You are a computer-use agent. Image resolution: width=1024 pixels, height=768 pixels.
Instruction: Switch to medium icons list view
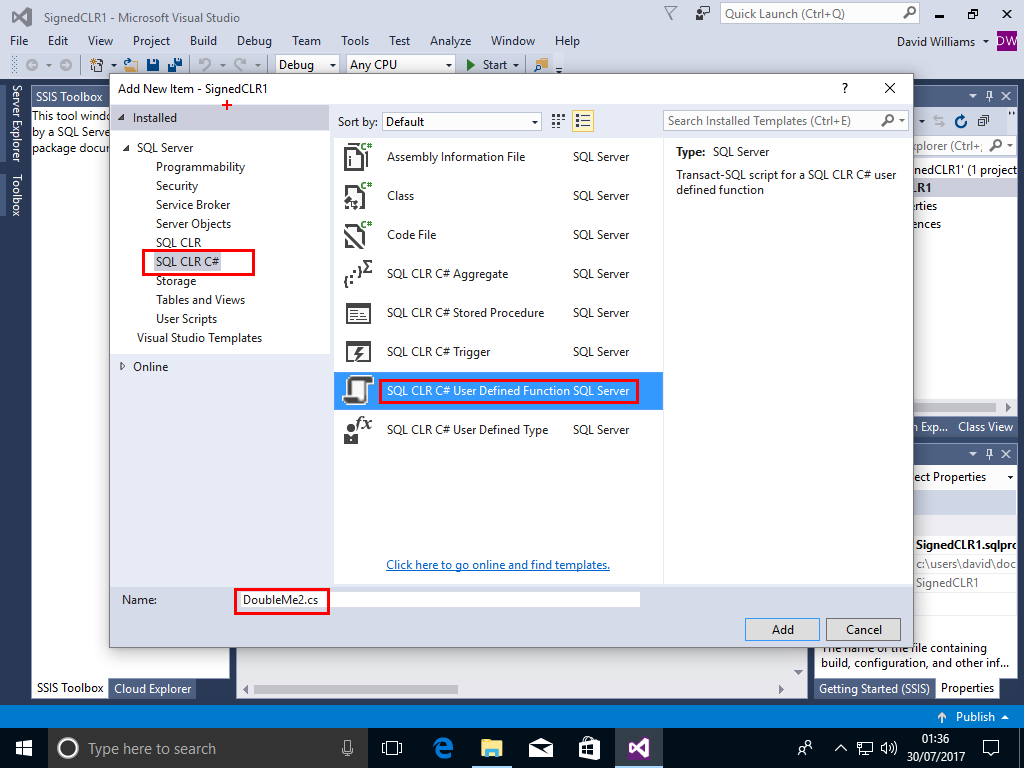pos(583,121)
